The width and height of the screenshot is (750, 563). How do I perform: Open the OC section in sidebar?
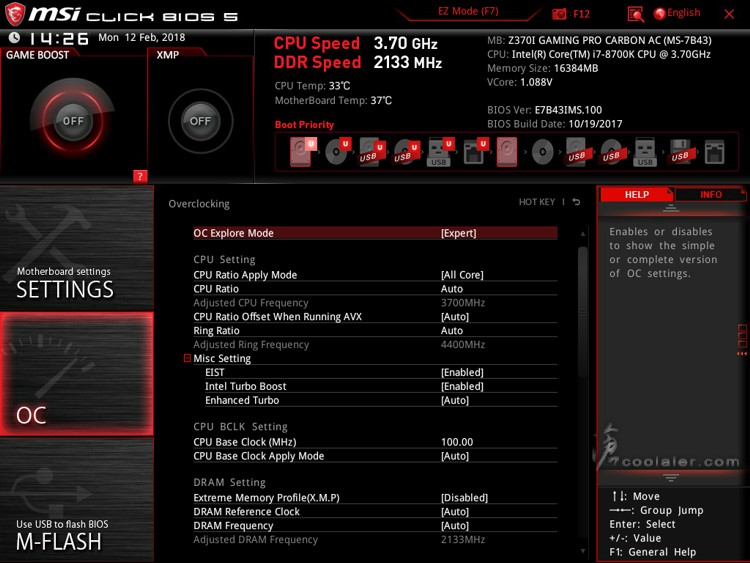tap(77, 374)
